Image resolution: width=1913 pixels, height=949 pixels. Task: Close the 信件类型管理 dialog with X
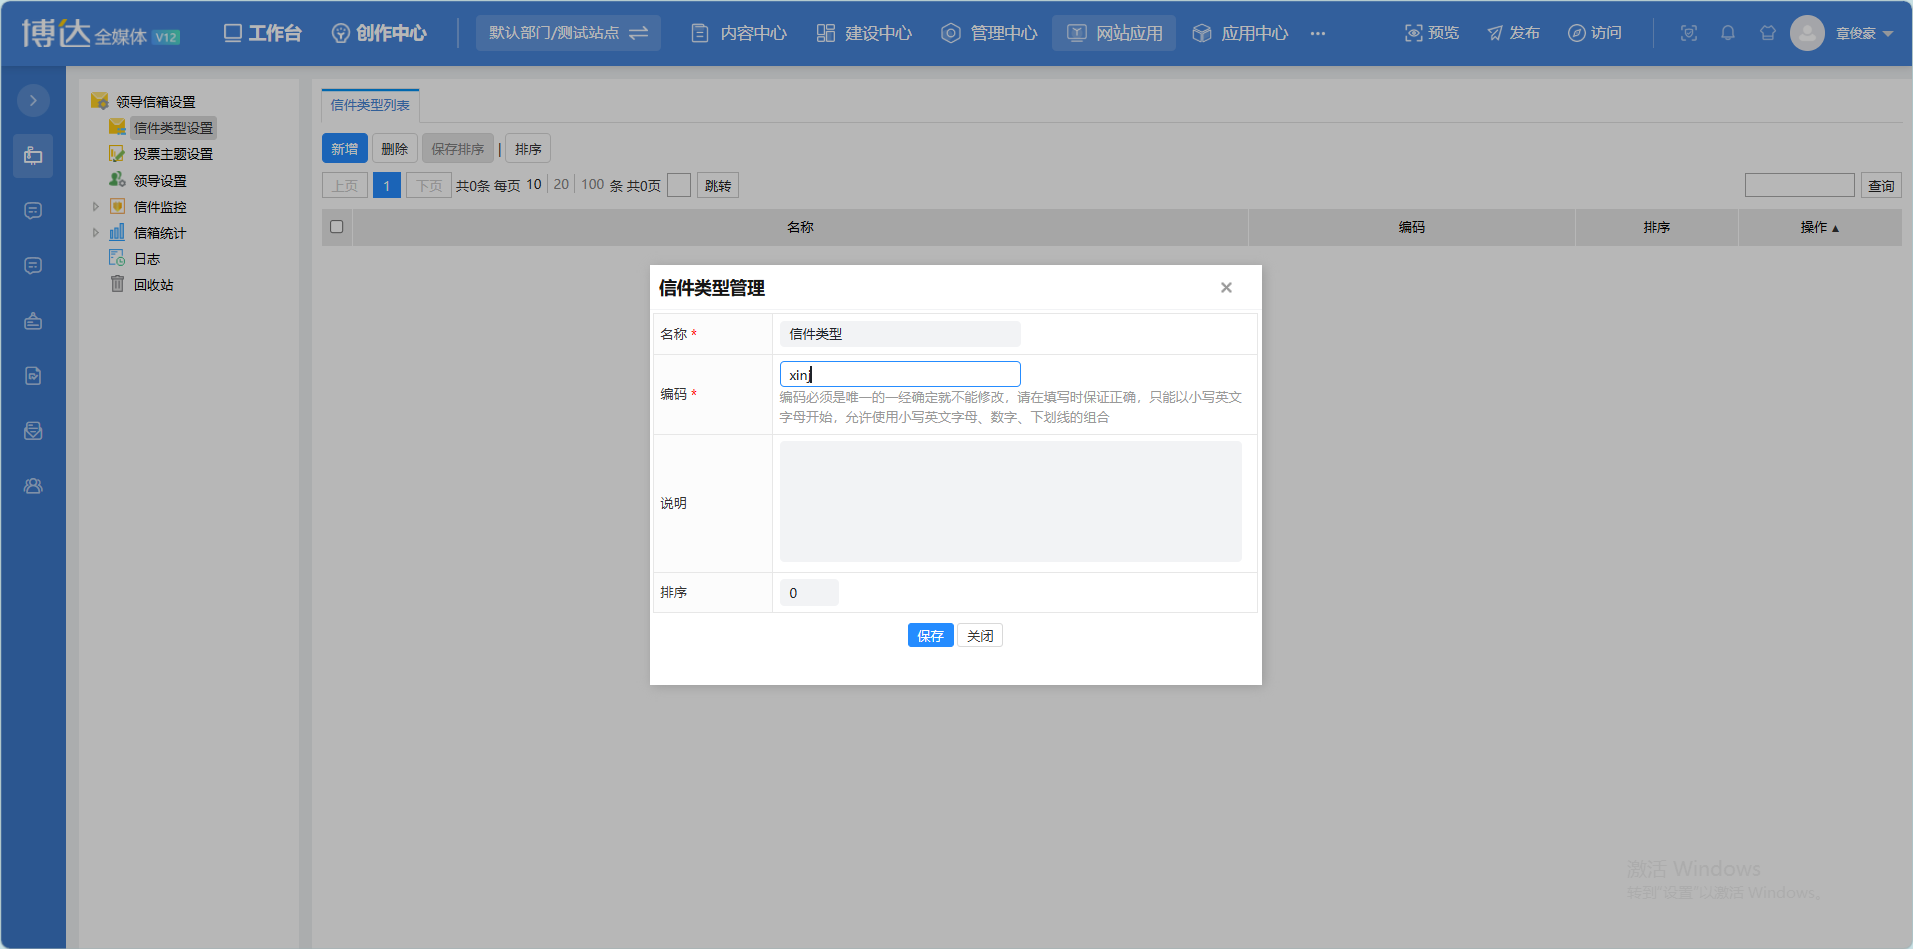[1226, 288]
